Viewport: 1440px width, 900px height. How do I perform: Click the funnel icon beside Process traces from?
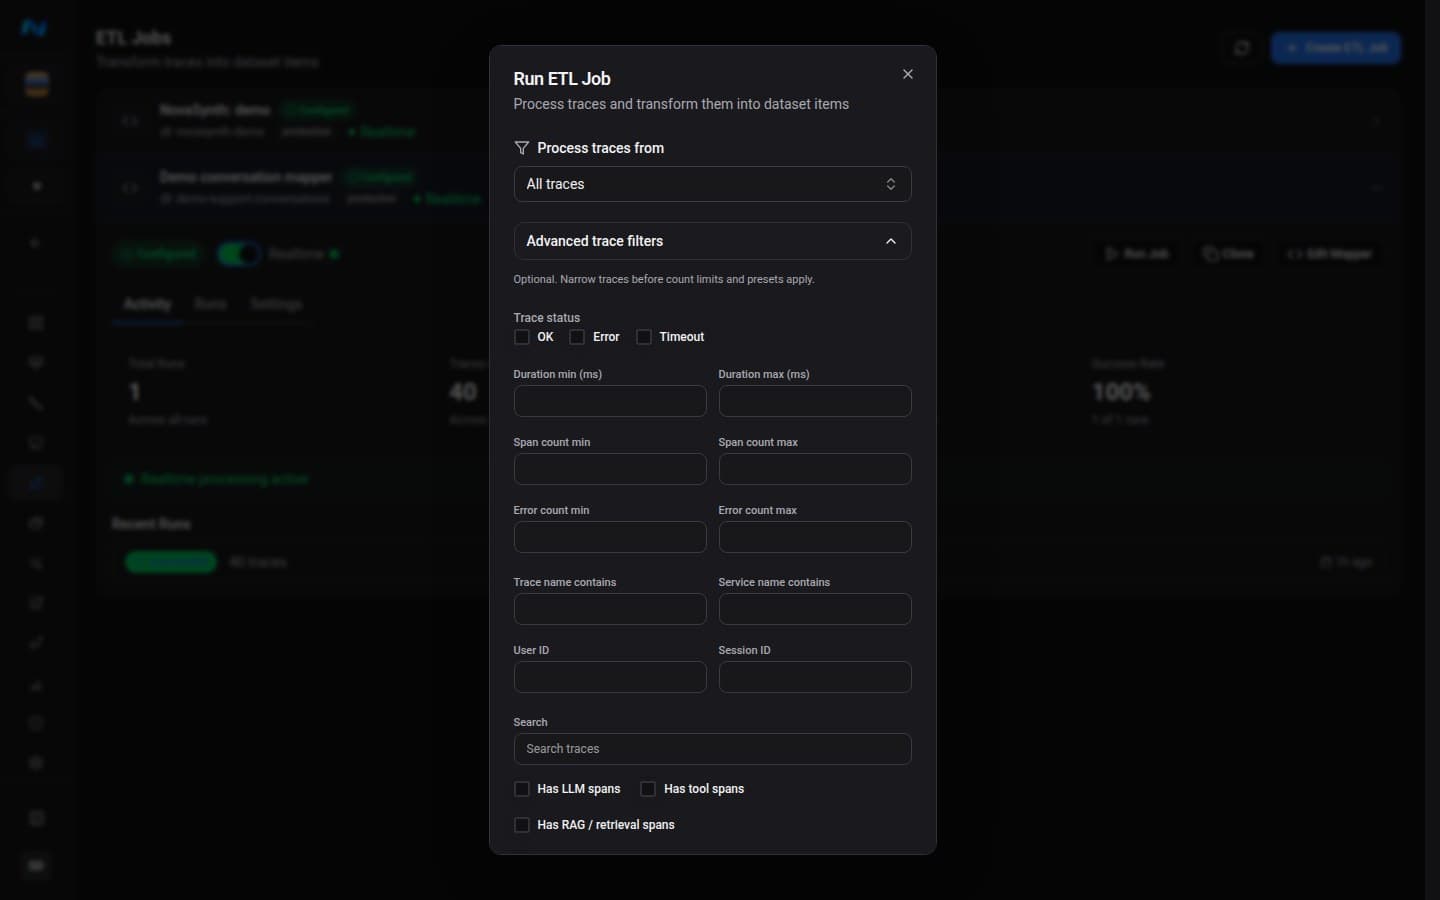coord(521,148)
